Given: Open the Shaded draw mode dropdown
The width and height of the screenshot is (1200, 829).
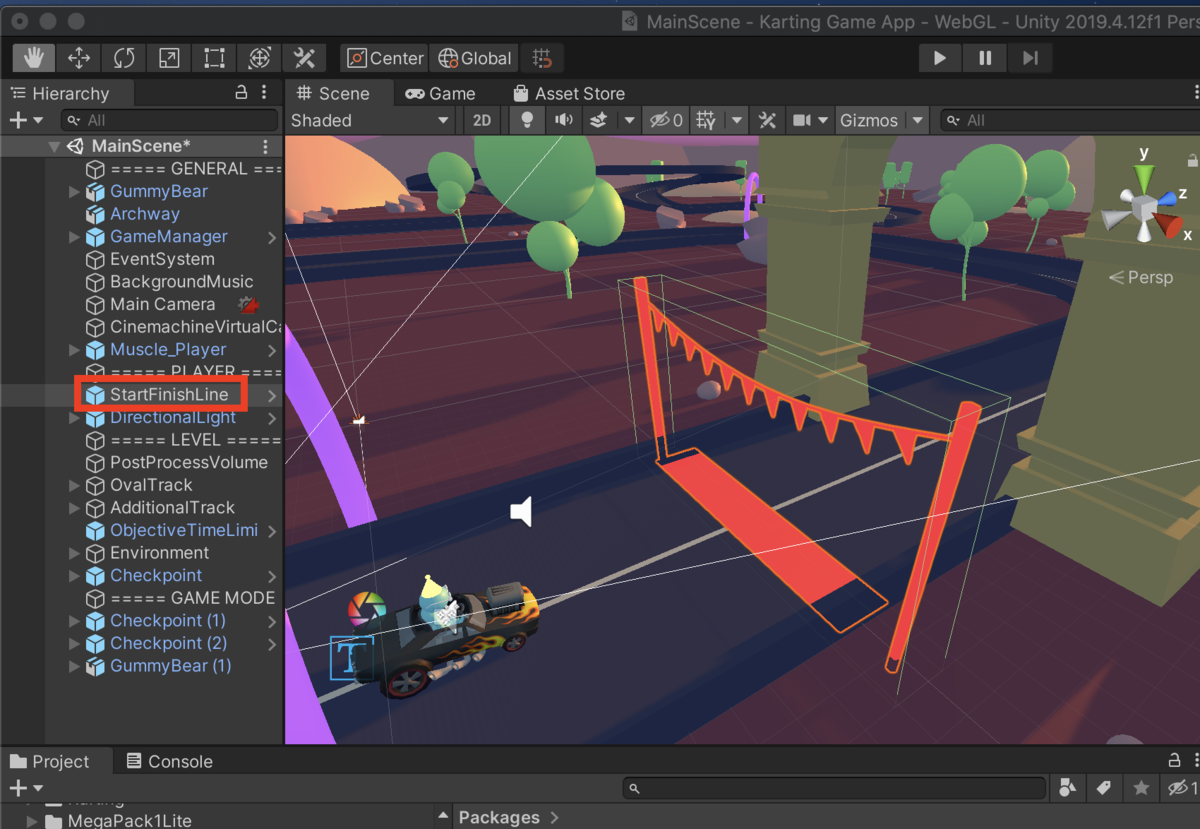Looking at the screenshot, I should (369, 120).
